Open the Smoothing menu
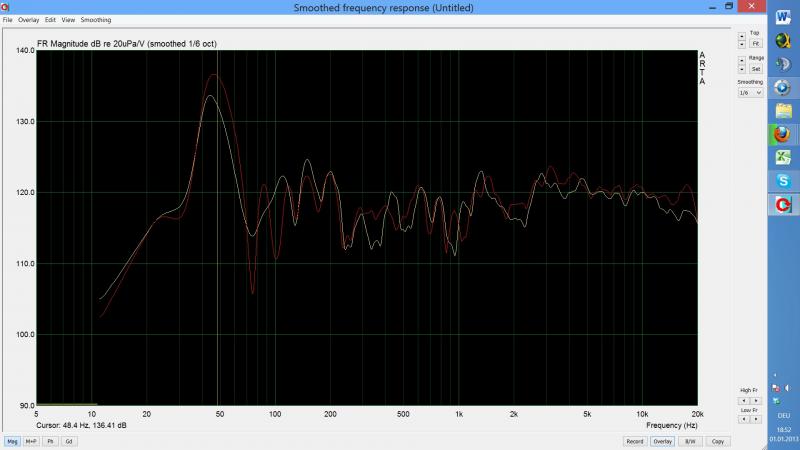Viewport: 800px width, 450px height. click(x=96, y=20)
